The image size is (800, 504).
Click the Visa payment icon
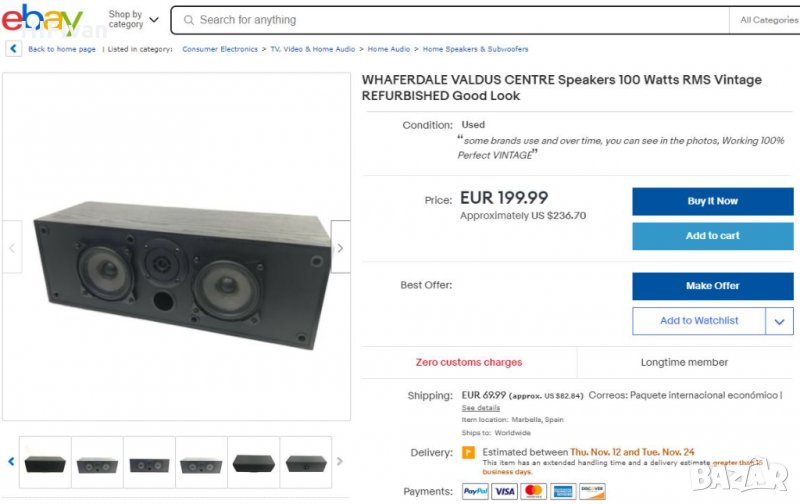point(505,491)
